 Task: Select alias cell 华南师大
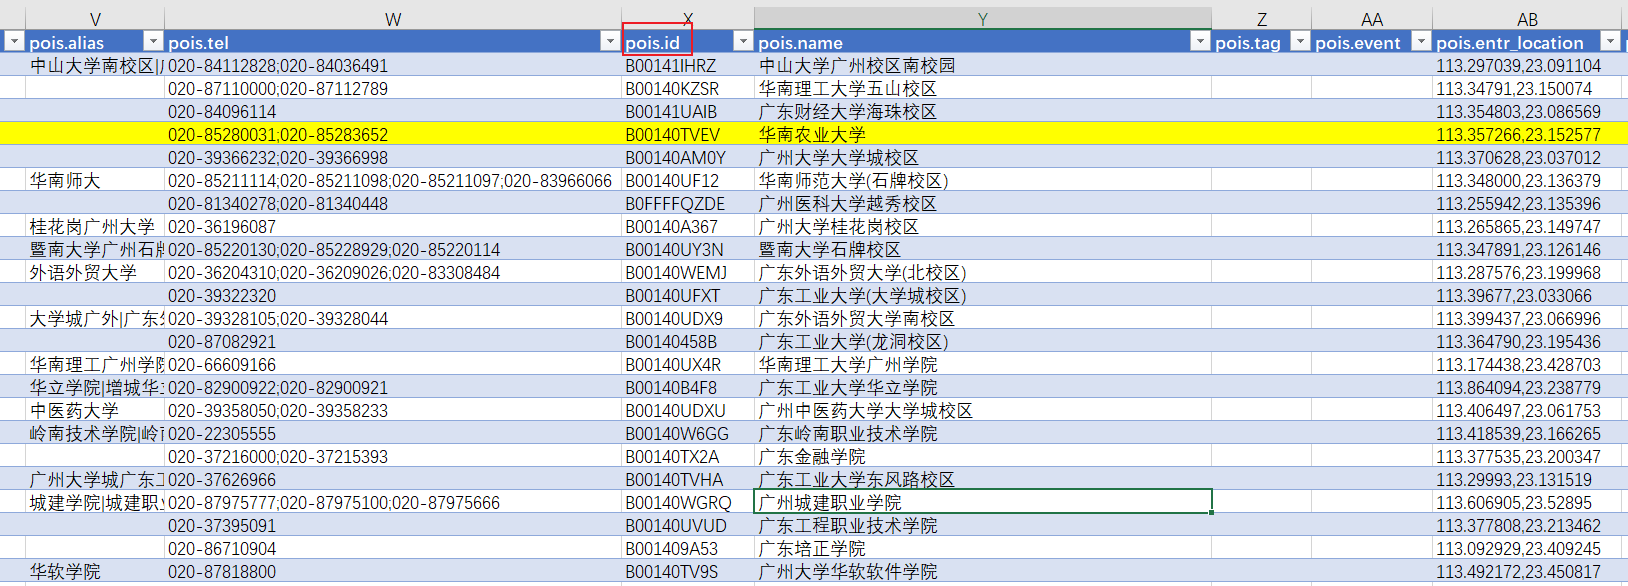click(95, 180)
